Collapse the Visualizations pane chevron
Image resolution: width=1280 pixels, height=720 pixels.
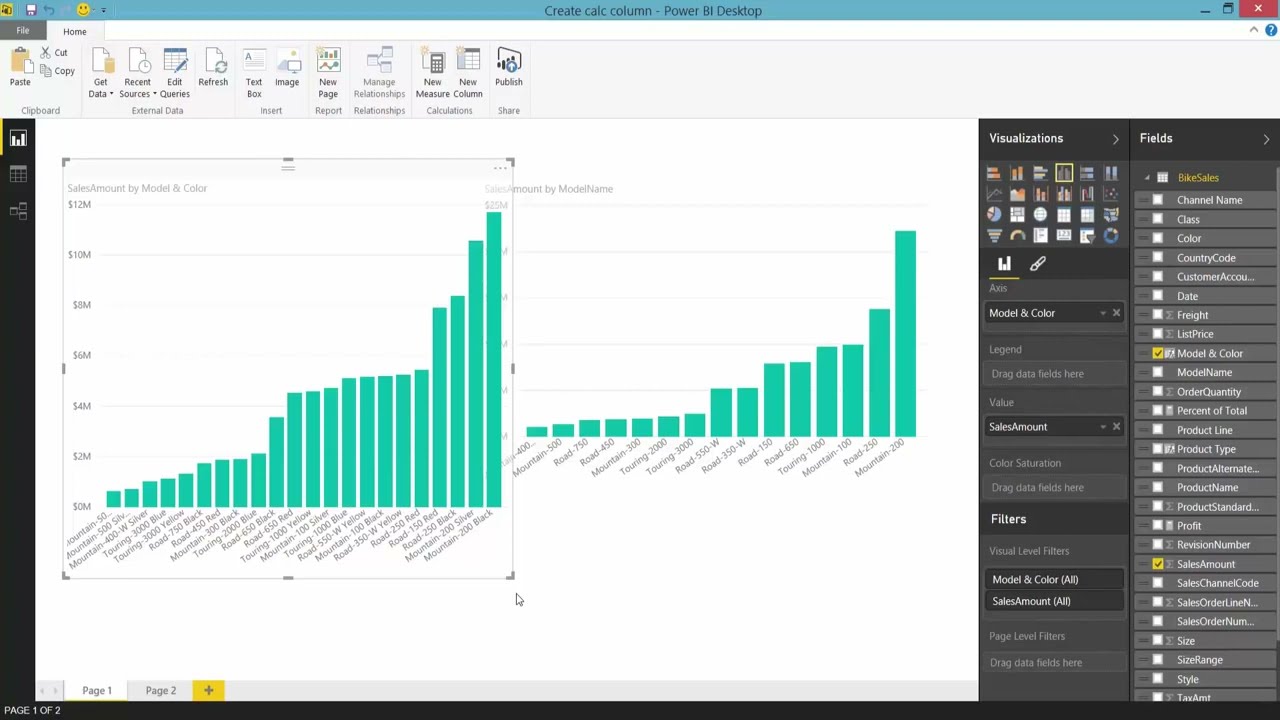1116,139
